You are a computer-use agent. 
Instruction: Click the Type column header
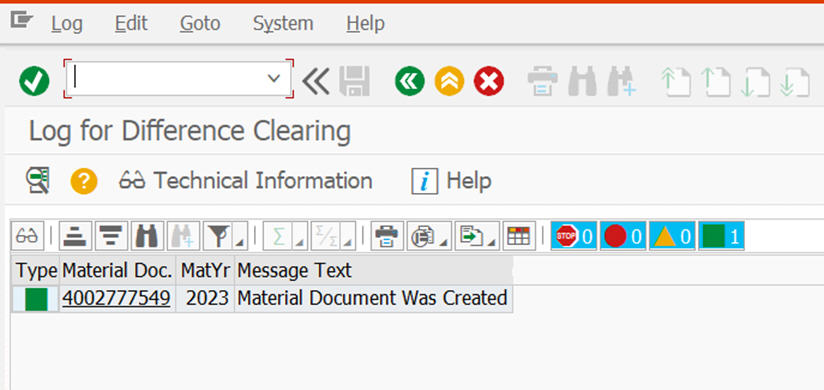(x=35, y=271)
